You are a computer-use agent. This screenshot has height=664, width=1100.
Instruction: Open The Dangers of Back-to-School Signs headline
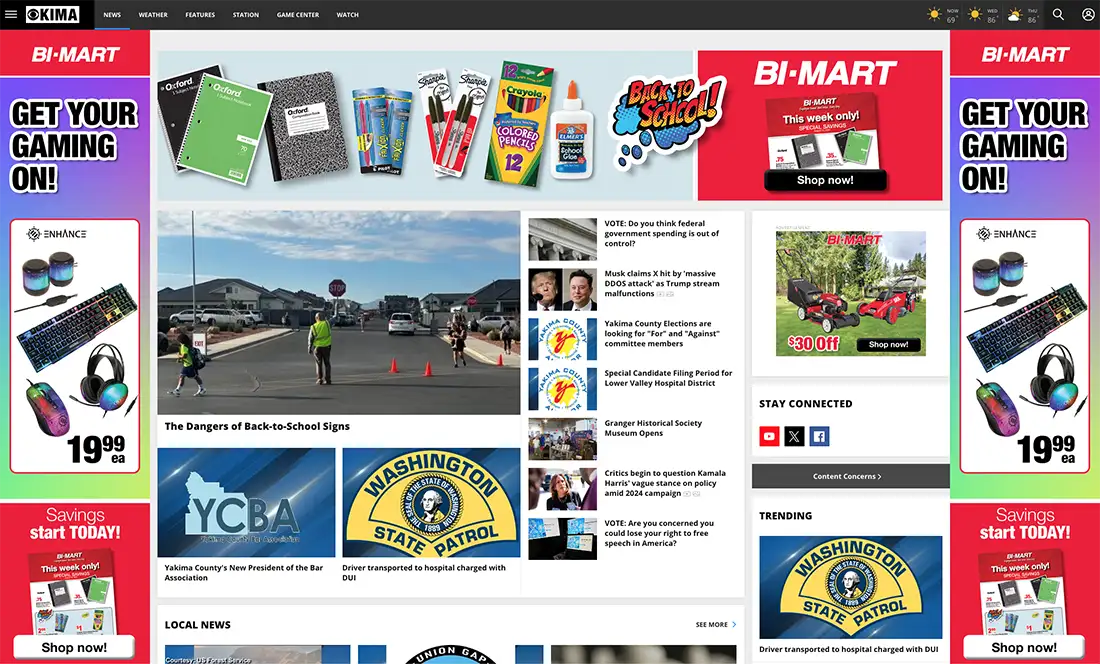point(257,426)
